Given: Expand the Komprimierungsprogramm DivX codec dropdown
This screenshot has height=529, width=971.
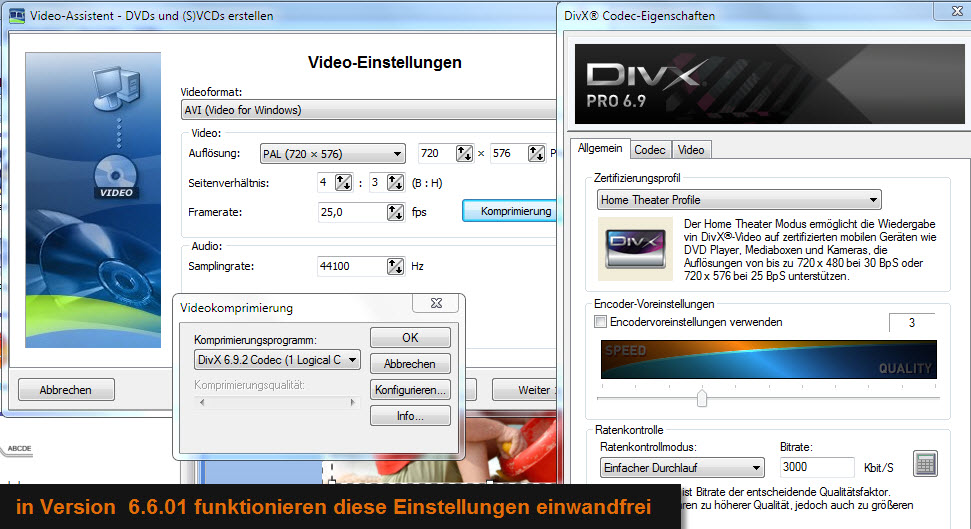Looking at the screenshot, I should [277, 360].
